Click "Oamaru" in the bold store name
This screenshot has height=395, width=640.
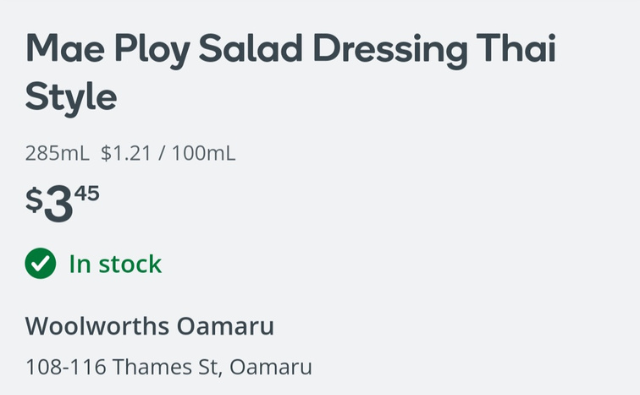(x=225, y=326)
